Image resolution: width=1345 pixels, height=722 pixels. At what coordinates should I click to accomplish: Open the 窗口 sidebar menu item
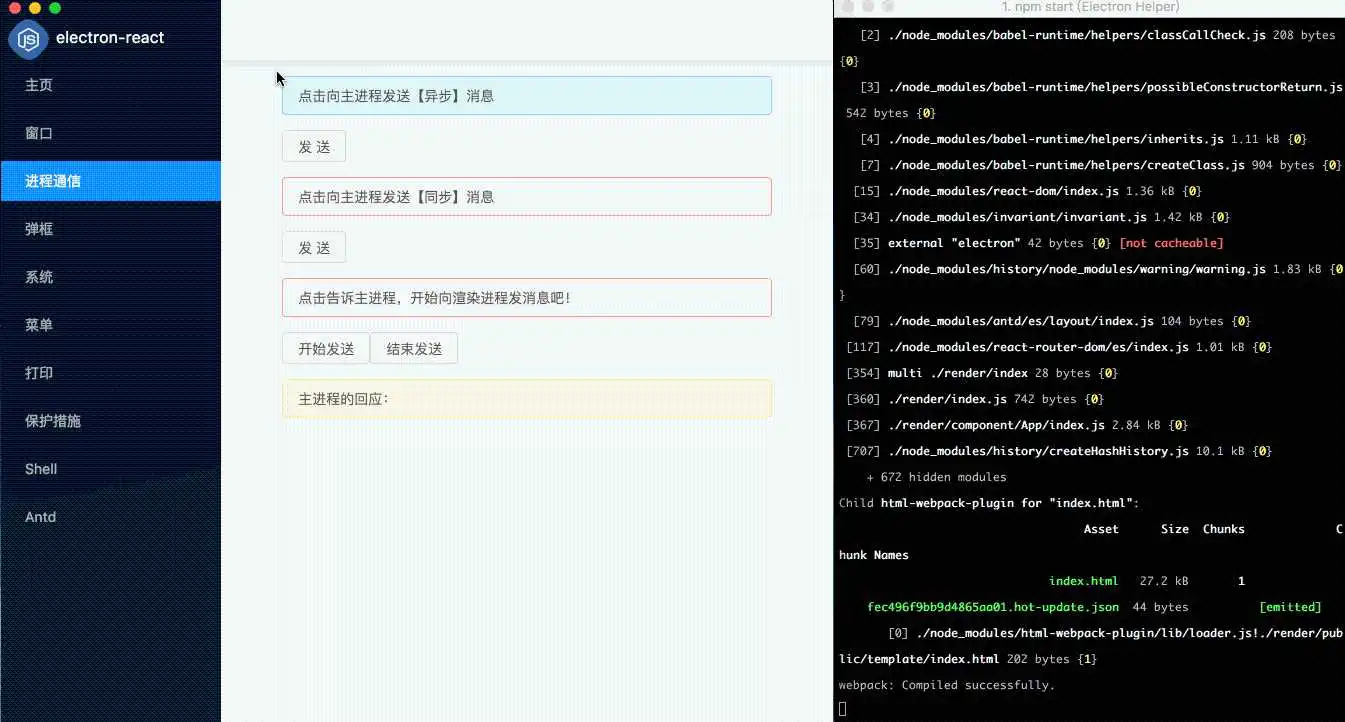[x=110, y=133]
